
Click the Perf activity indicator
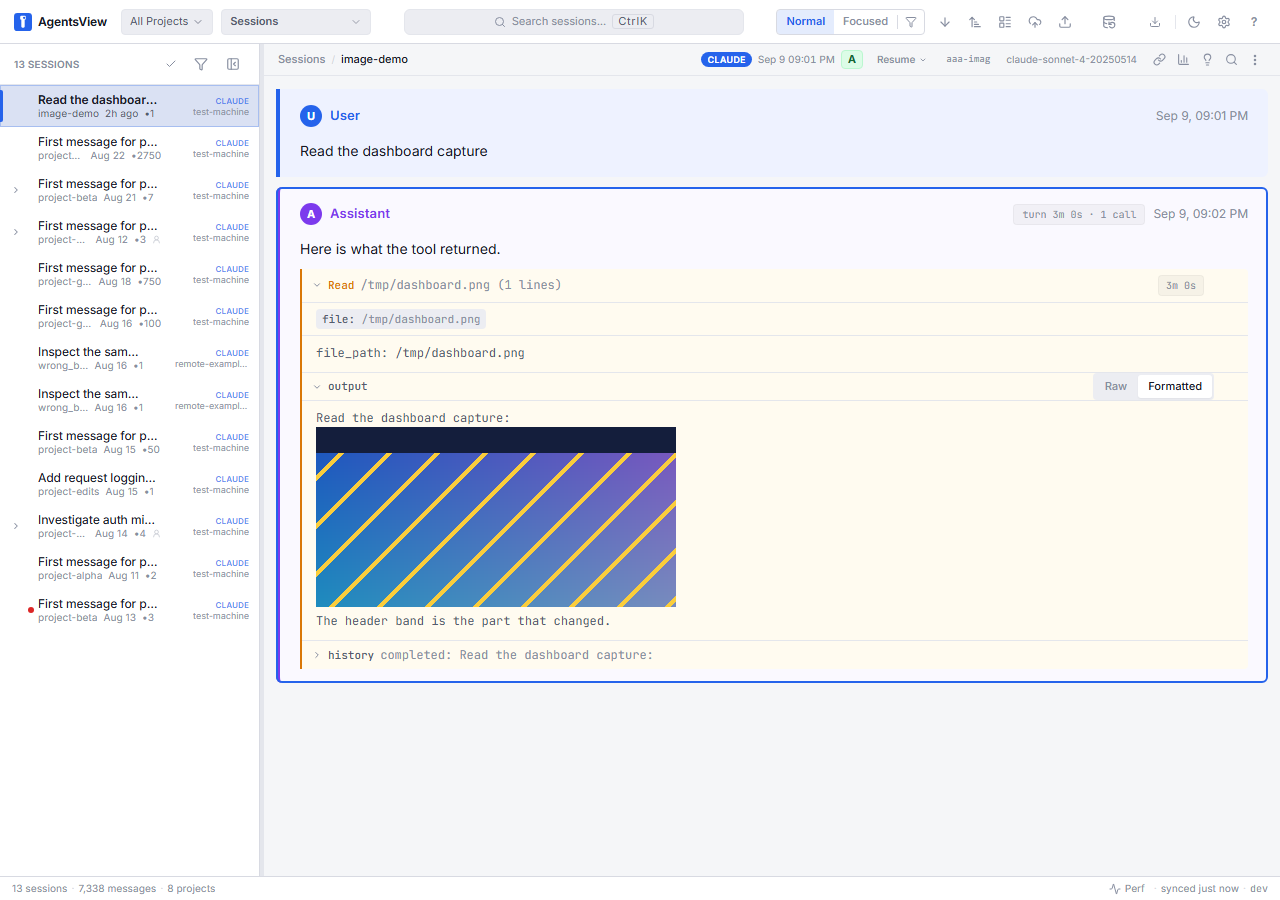coord(1127,888)
